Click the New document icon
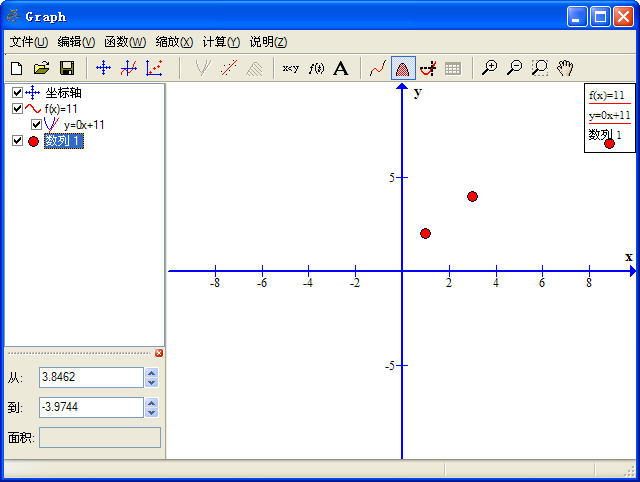This screenshot has height=482, width=640. pos(16,68)
